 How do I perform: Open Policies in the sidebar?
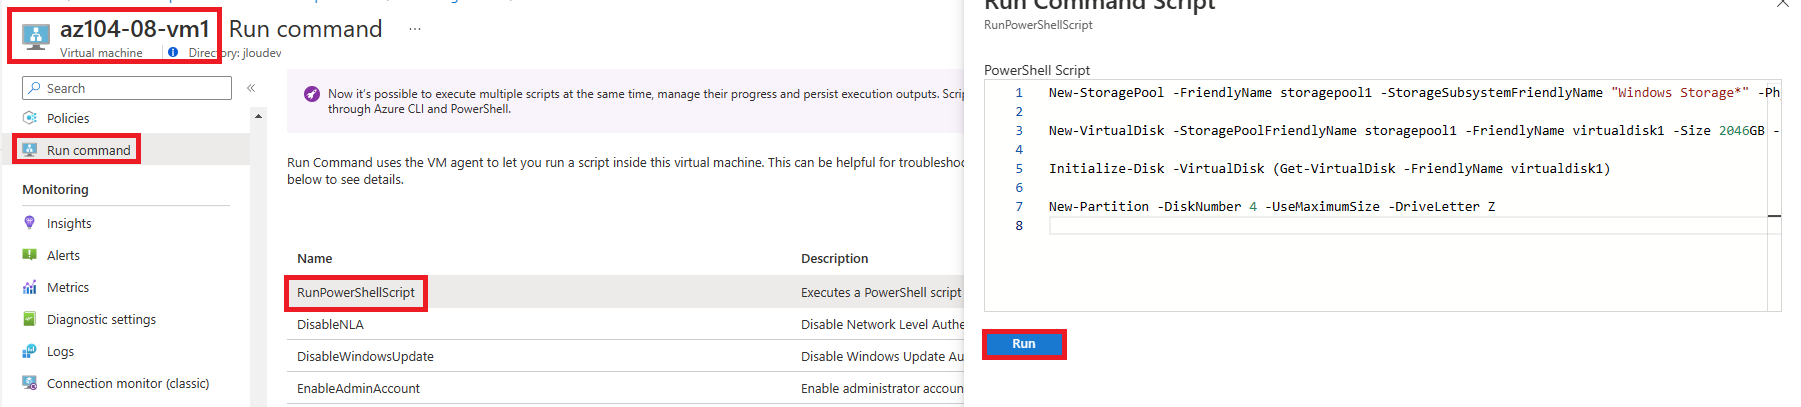pyautogui.click(x=68, y=118)
